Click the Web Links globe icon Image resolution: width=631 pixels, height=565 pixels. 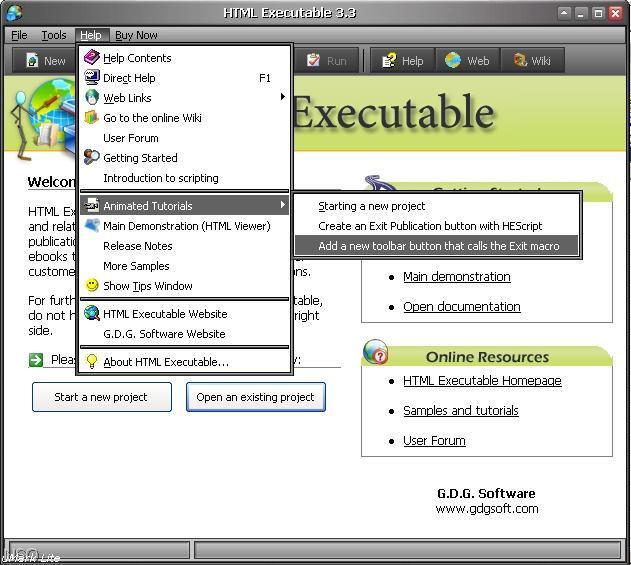(x=92, y=97)
